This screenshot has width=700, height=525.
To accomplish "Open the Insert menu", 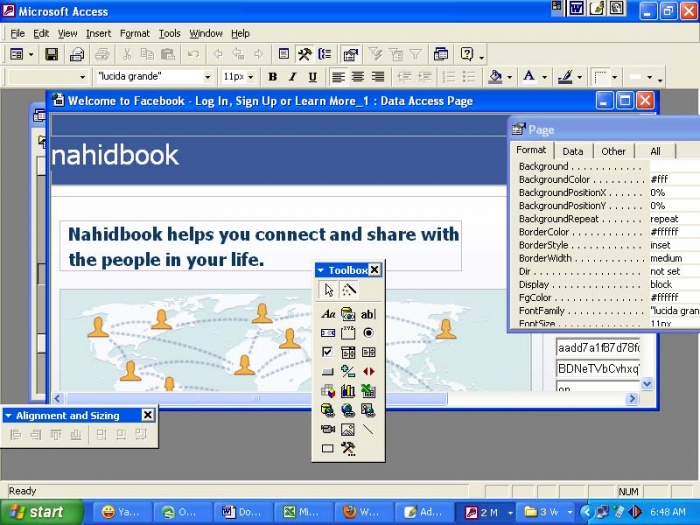I will pos(98,33).
